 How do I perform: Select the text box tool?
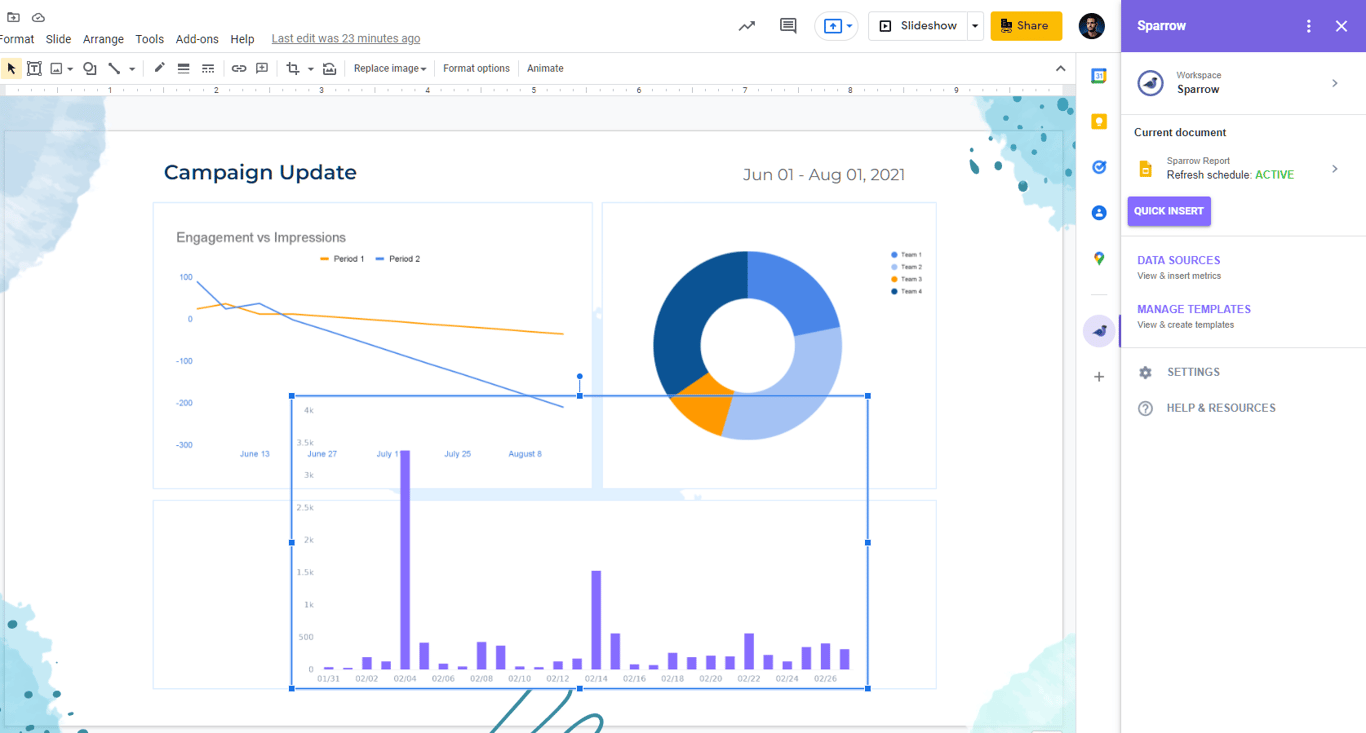tap(34, 68)
